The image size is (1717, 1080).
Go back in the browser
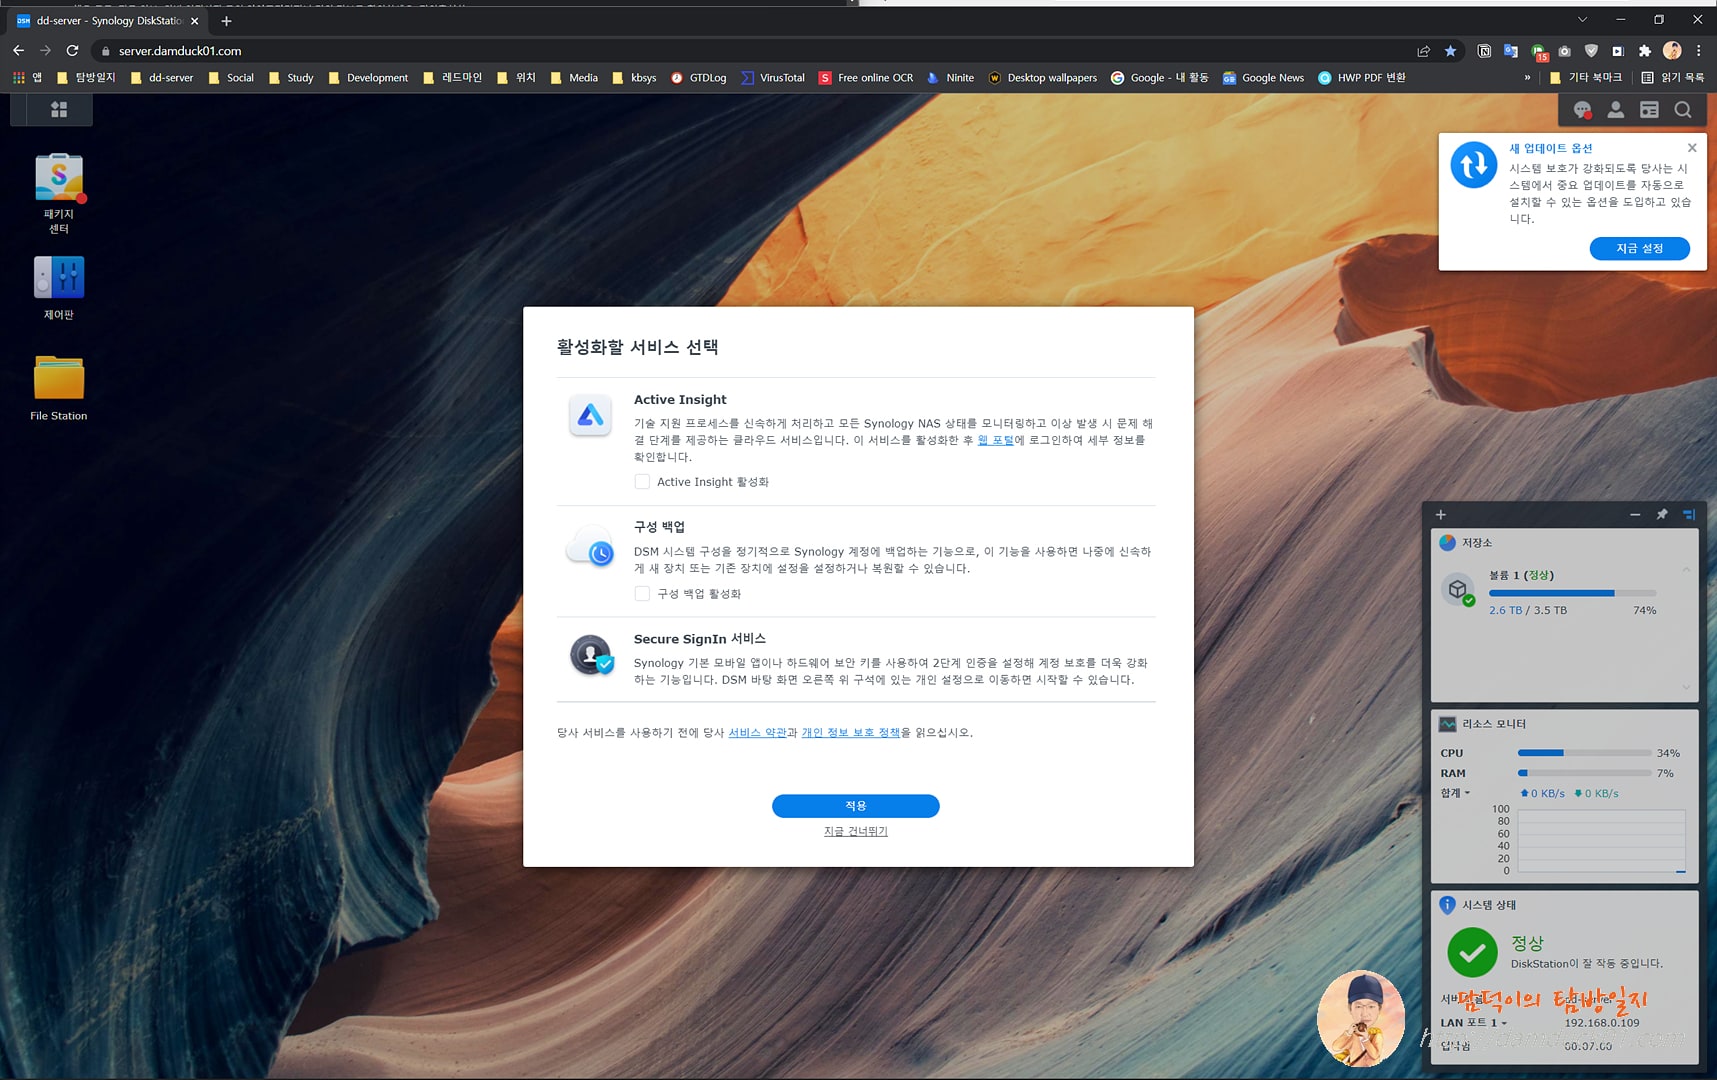(18, 51)
